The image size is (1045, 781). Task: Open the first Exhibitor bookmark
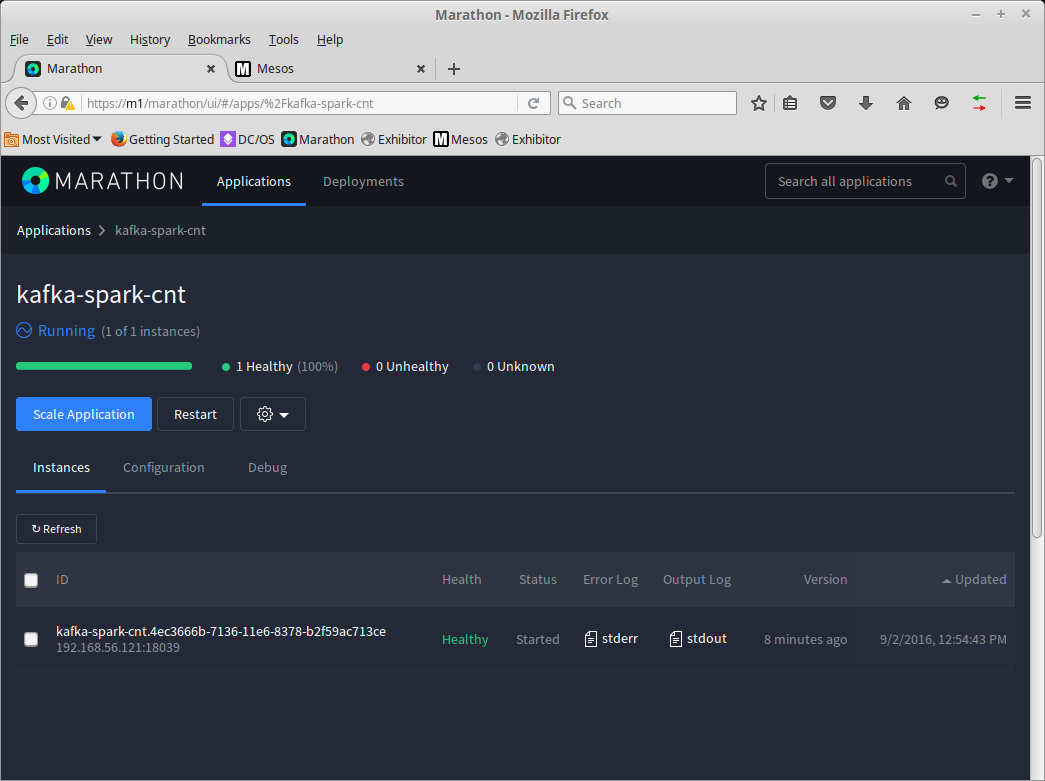coord(394,139)
